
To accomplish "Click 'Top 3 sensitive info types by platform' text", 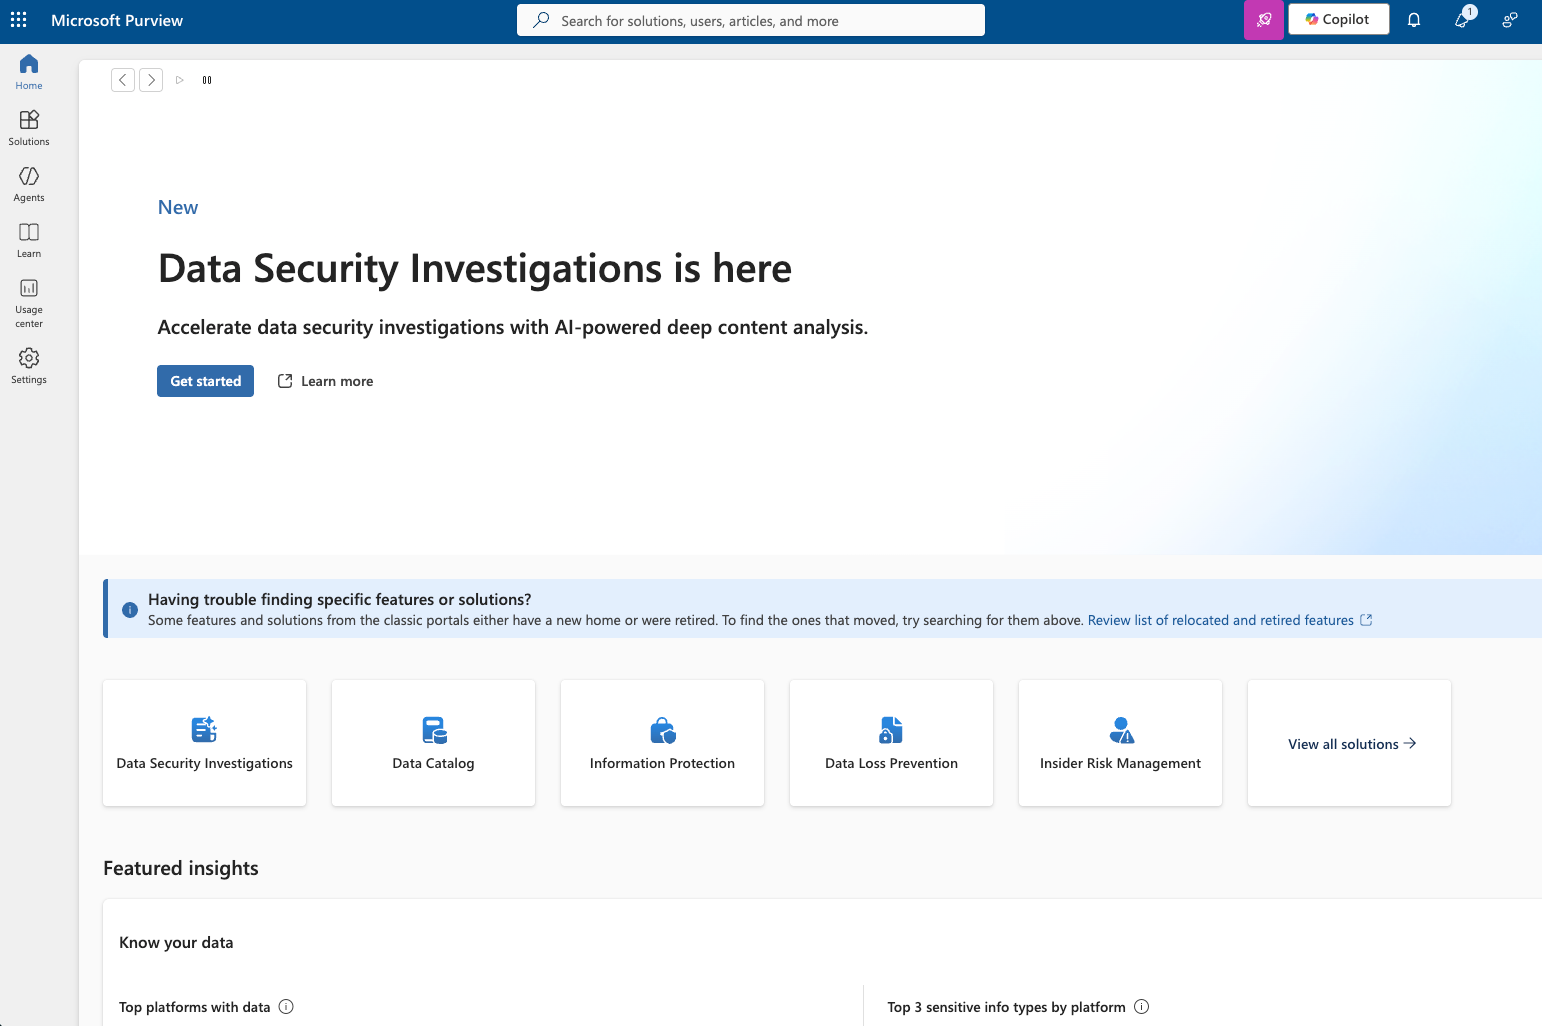I will (1006, 1007).
